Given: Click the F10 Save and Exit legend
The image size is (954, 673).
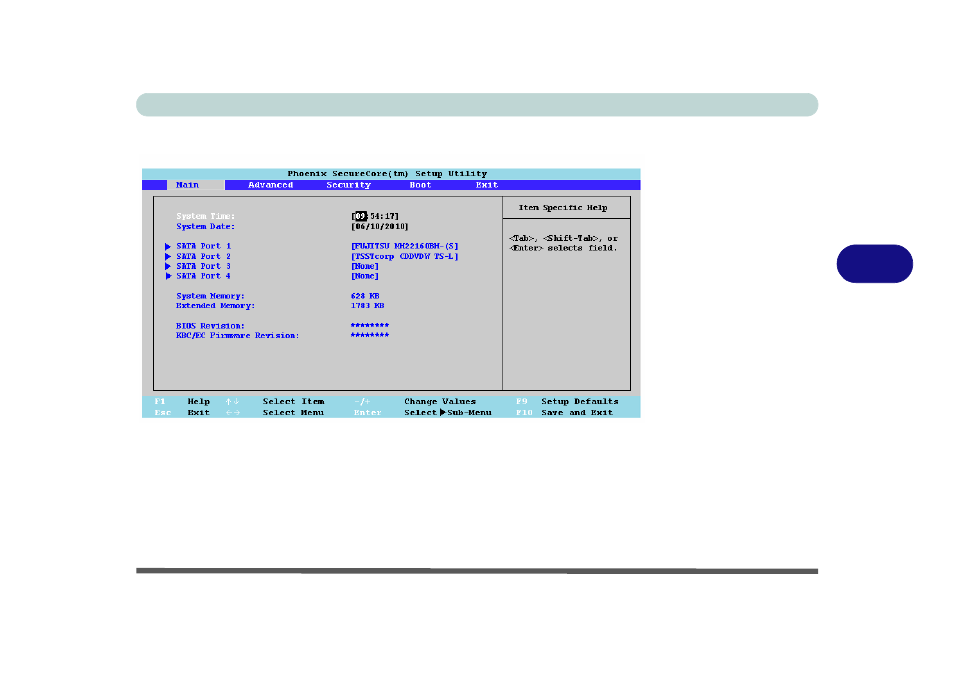Looking at the screenshot, I should [565, 413].
